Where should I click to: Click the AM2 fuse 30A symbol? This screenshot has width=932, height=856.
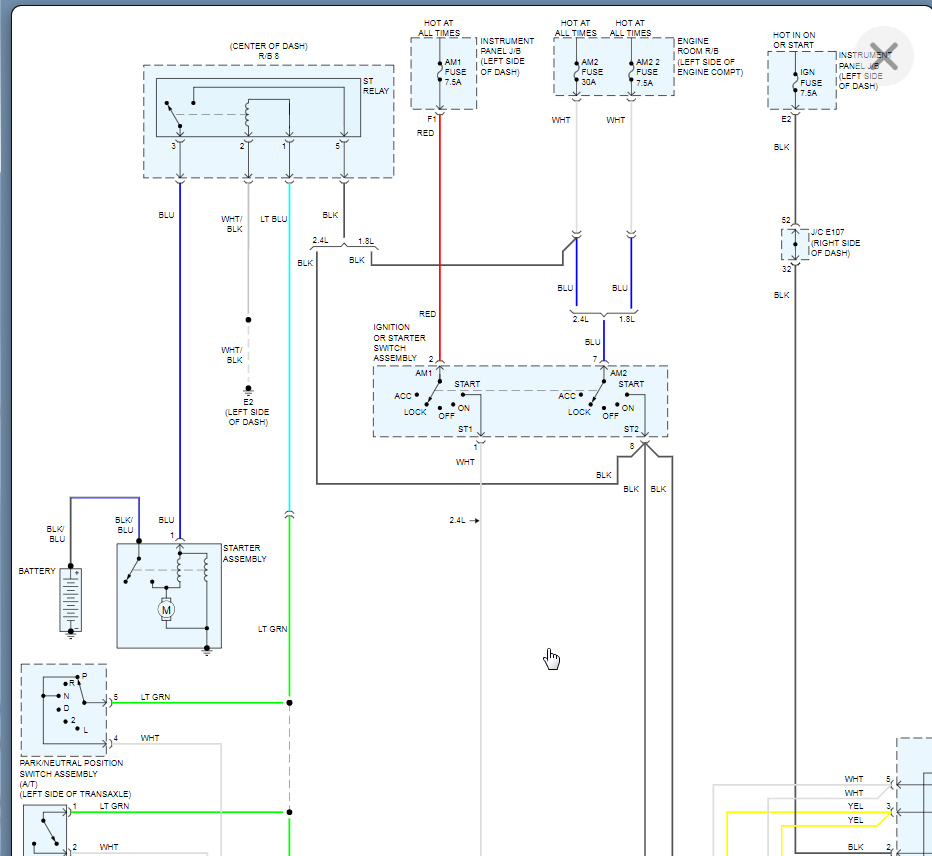[x=576, y=72]
